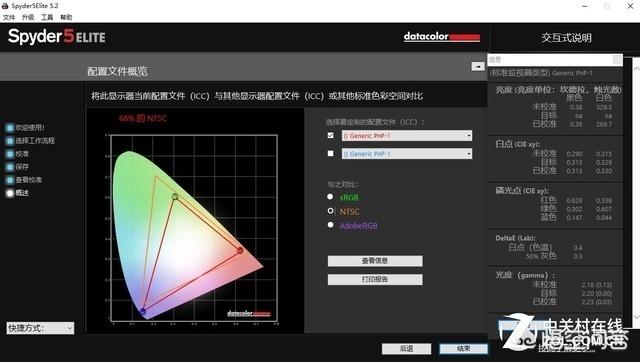Viewport: 640px width, 362px height.
Task: Click the 保存 step icon in sidebar
Action: point(10,167)
